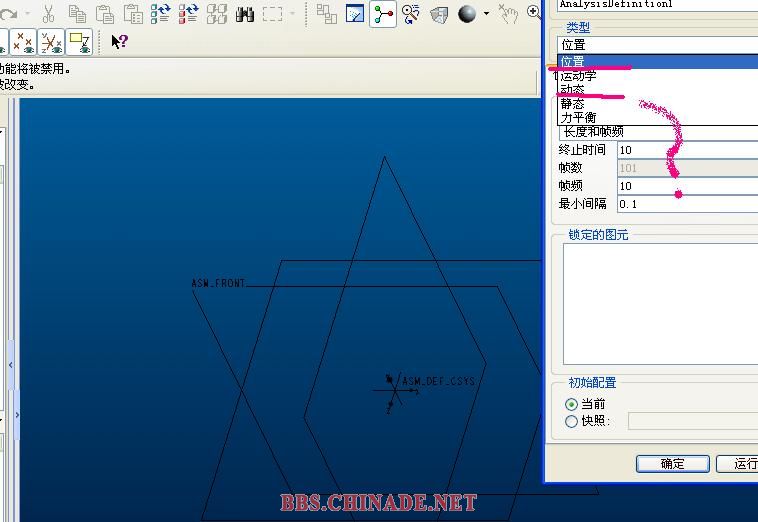The height and width of the screenshot is (522, 758).
Task: Click the context help arrow-question icon
Action: click(x=119, y=42)
